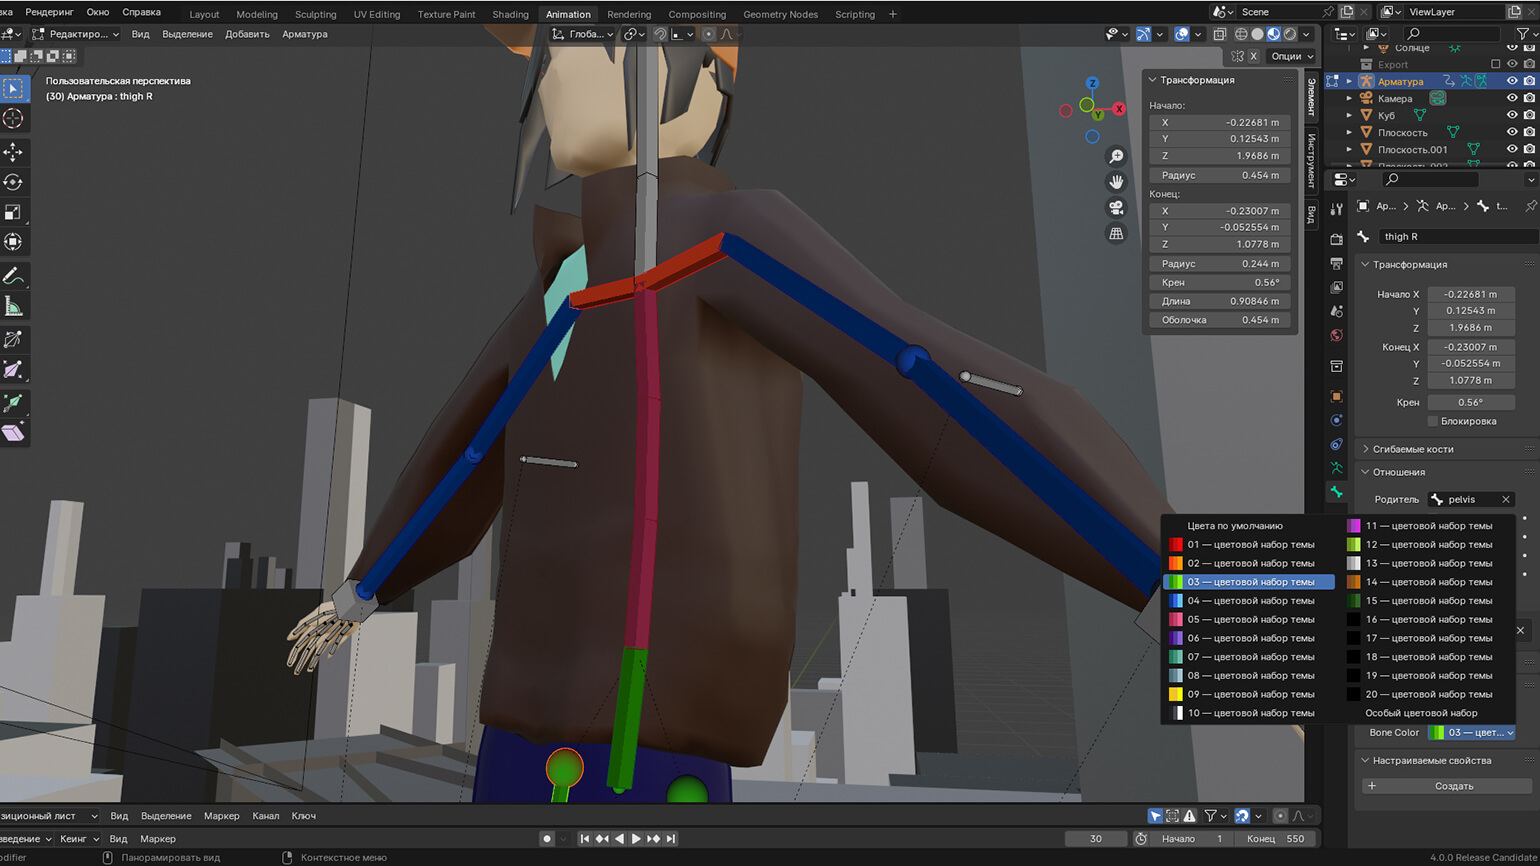Open the Bone Color dropdown

tap(1471, 733)
